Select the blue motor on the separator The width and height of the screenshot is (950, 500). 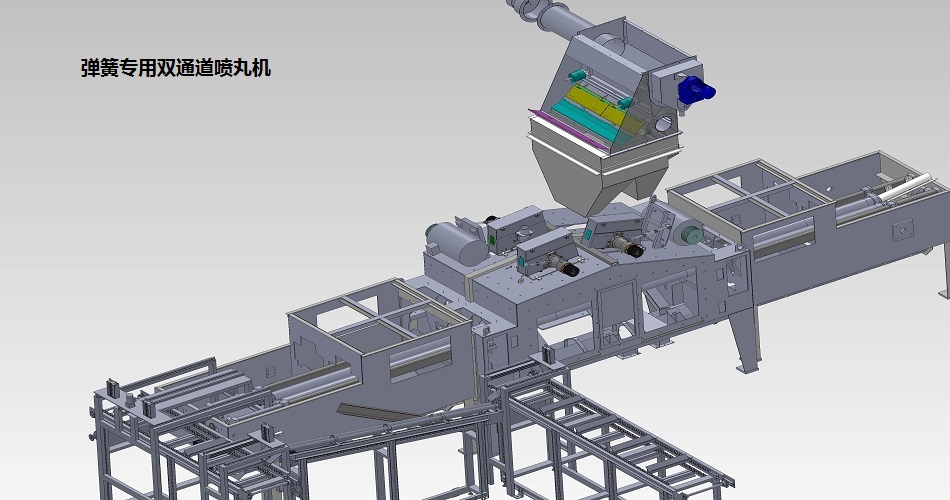pyautogui.click(x=697, y=91)
